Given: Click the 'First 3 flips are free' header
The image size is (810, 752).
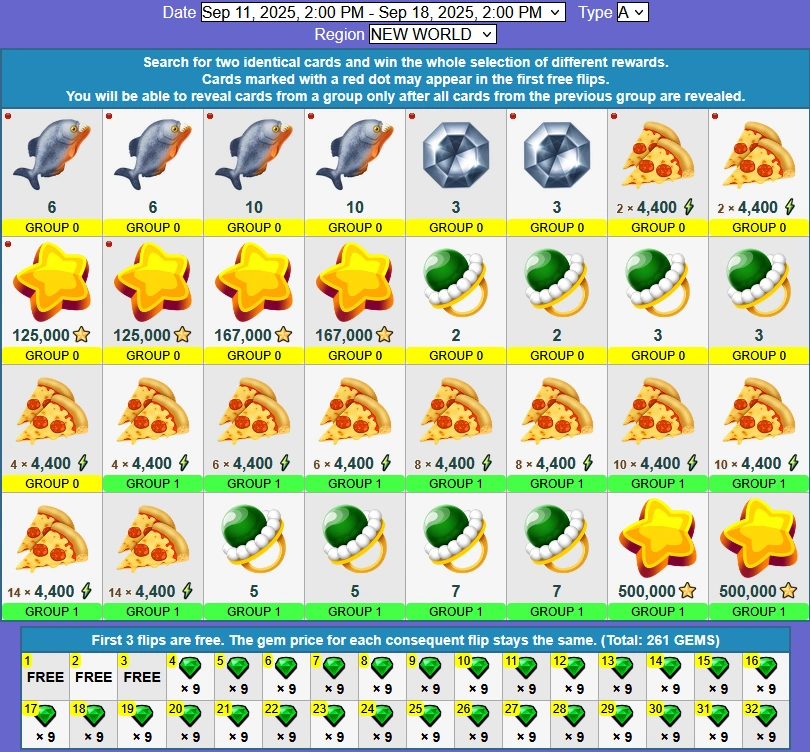Looking at the screenshot, I should tap(406, 640).
